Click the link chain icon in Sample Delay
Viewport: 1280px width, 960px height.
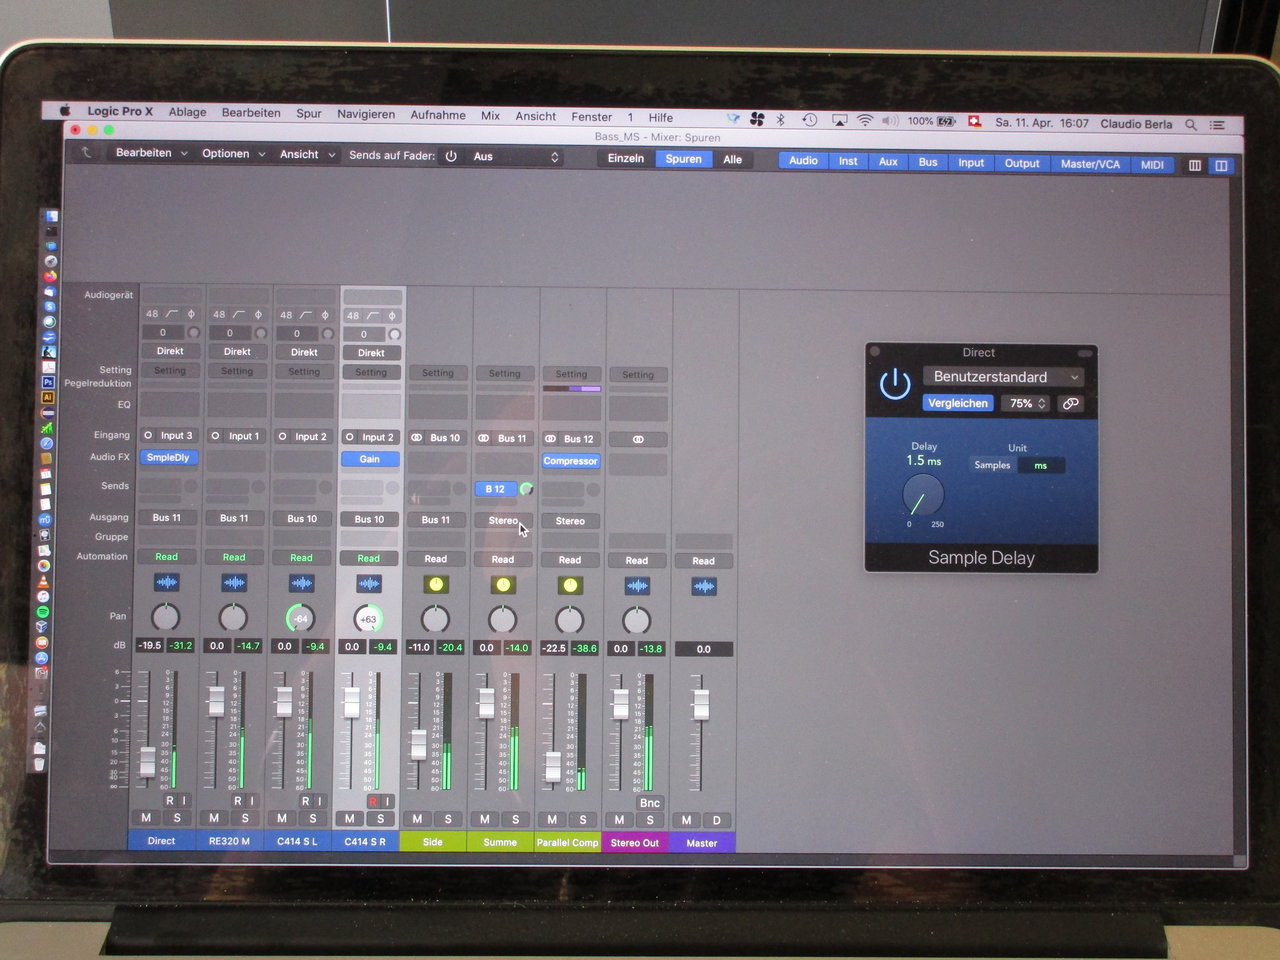(1070, 404)
